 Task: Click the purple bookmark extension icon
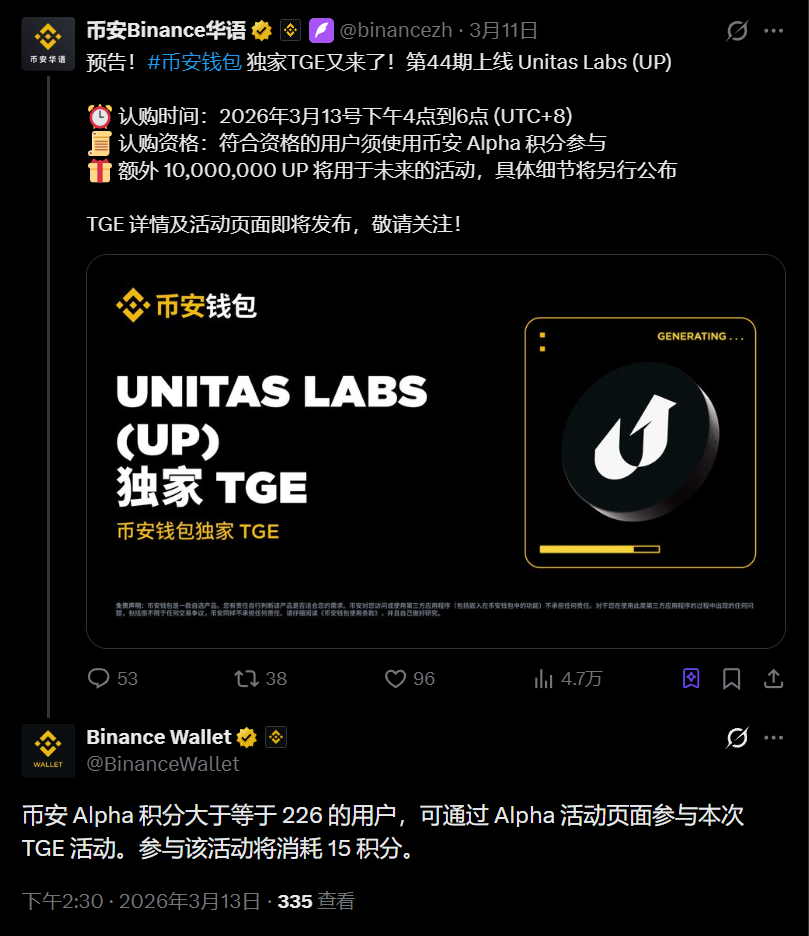point(691,679)
